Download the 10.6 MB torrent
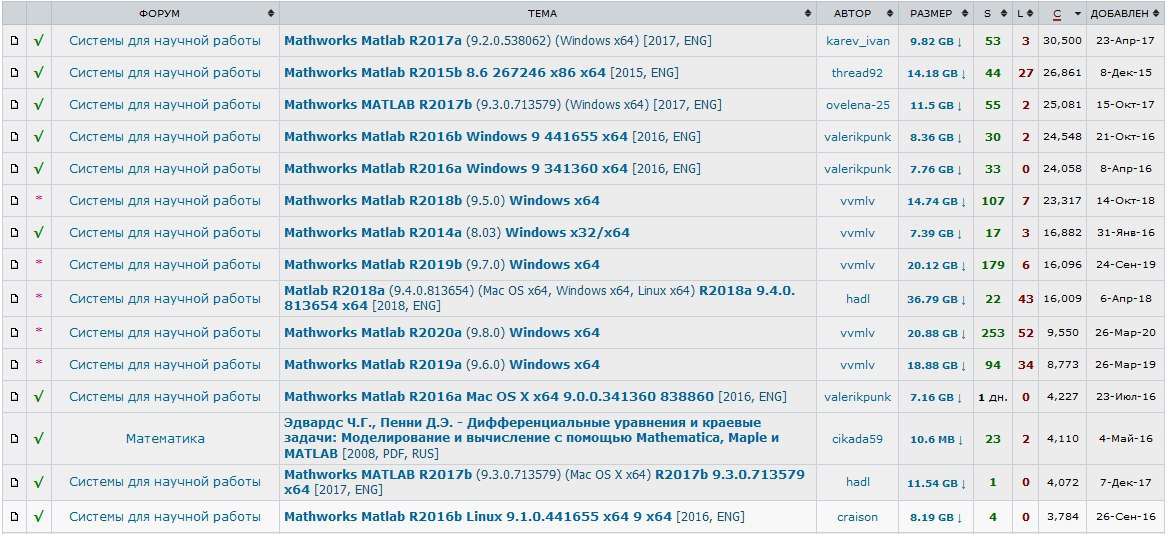The height and width of the screenshot is (534, 1176). 938,440
